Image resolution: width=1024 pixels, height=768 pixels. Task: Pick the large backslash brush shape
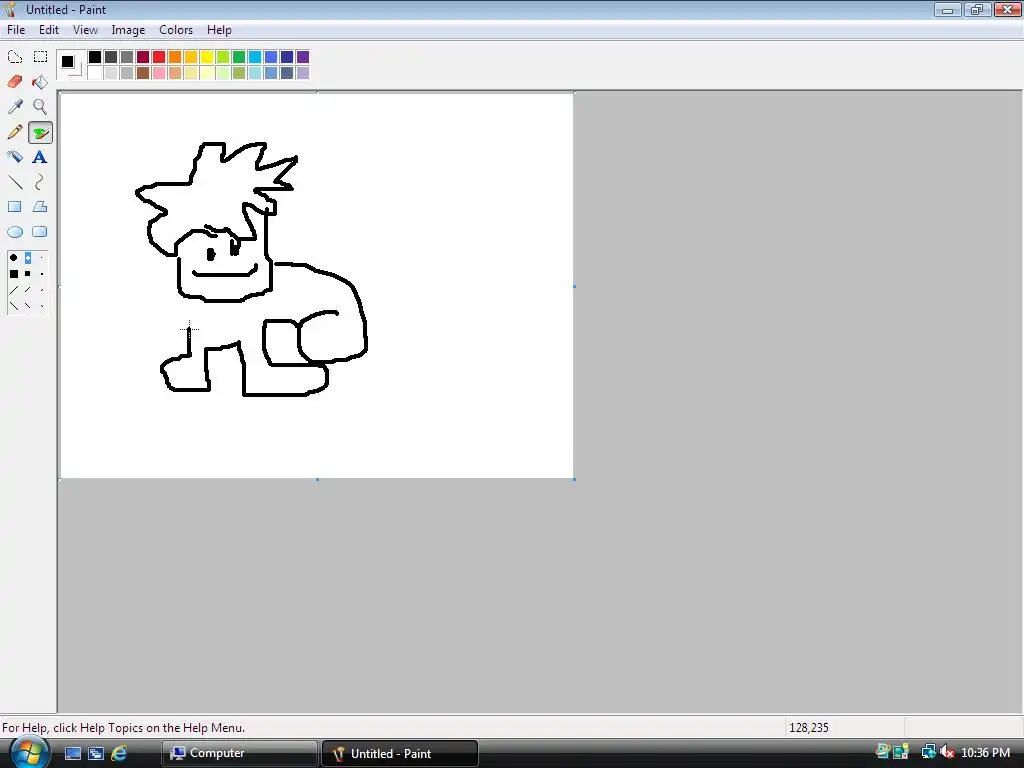tap(14, 306)
